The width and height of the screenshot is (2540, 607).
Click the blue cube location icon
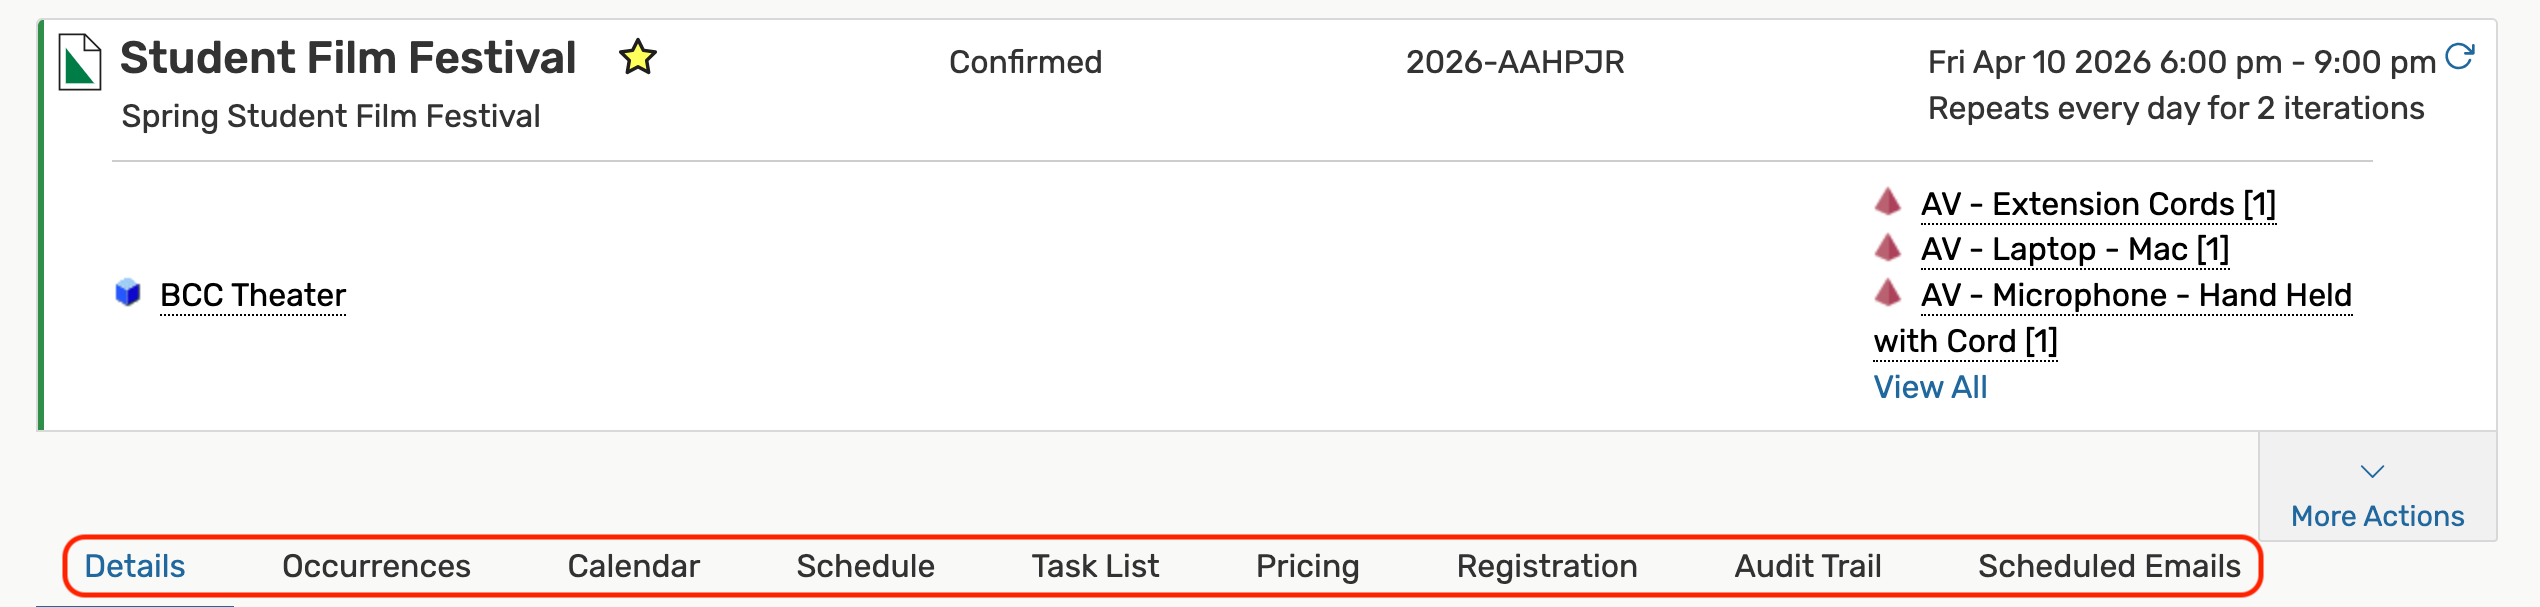pos(128,293)
